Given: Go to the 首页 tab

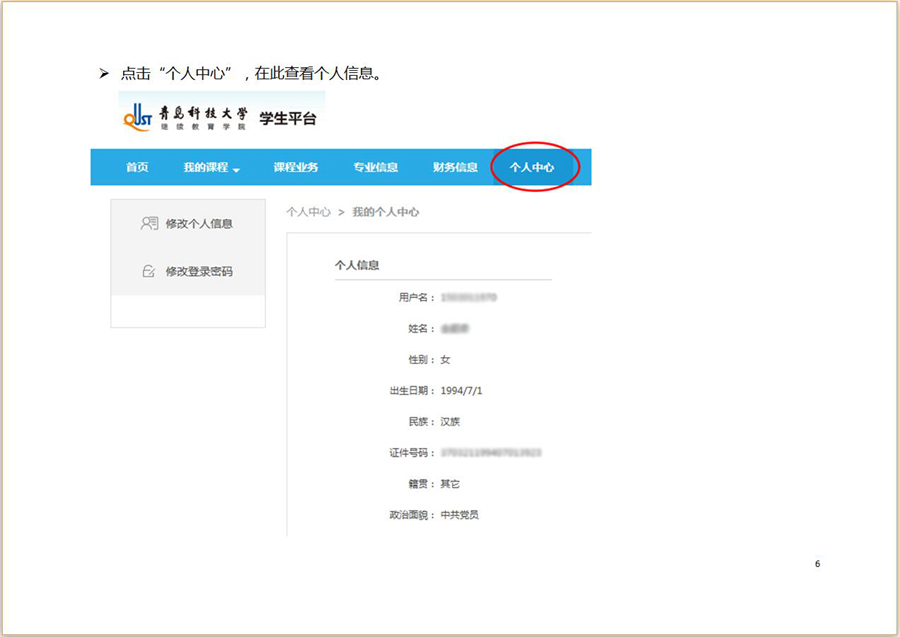Looking at the screenshot, I should click(x=137, y=167).
